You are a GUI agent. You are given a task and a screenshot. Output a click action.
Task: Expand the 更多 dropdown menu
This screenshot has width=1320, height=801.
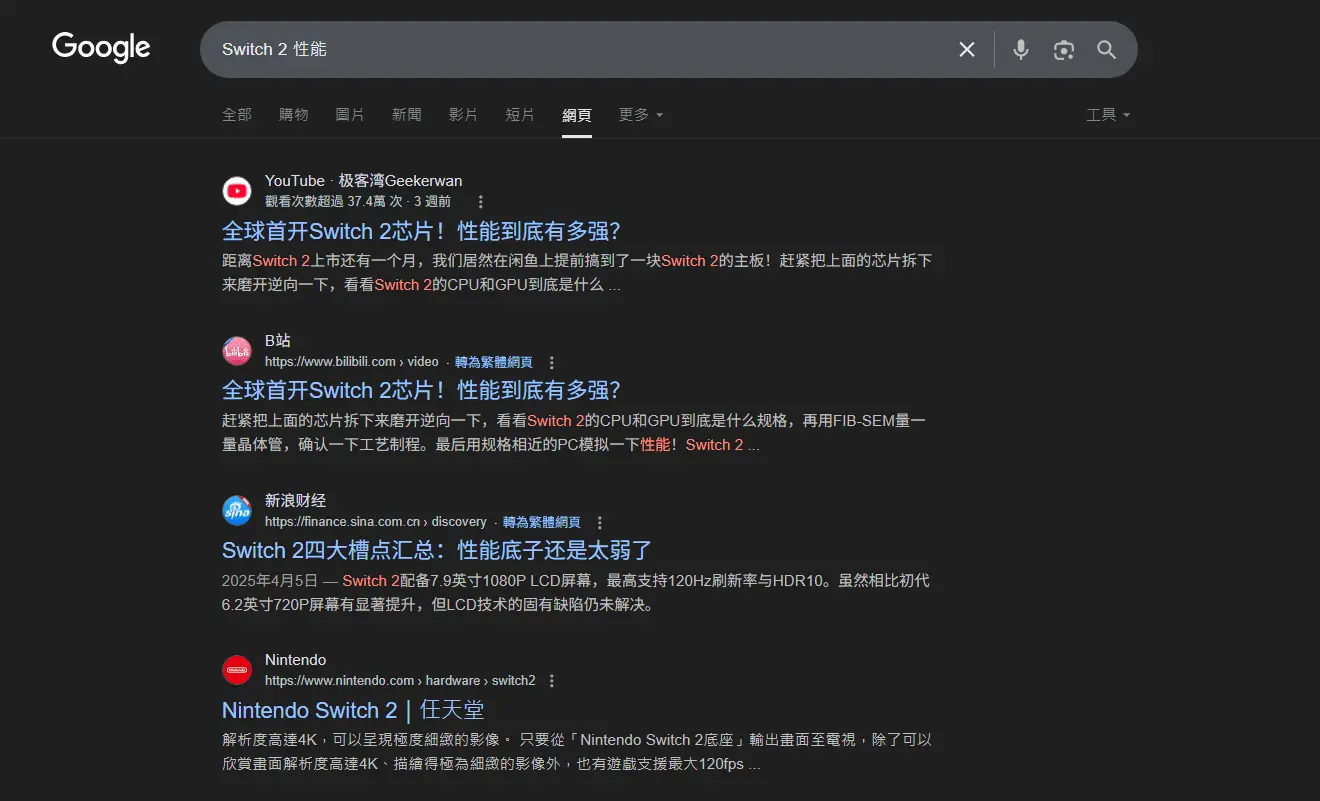click(x=640, y=115)
